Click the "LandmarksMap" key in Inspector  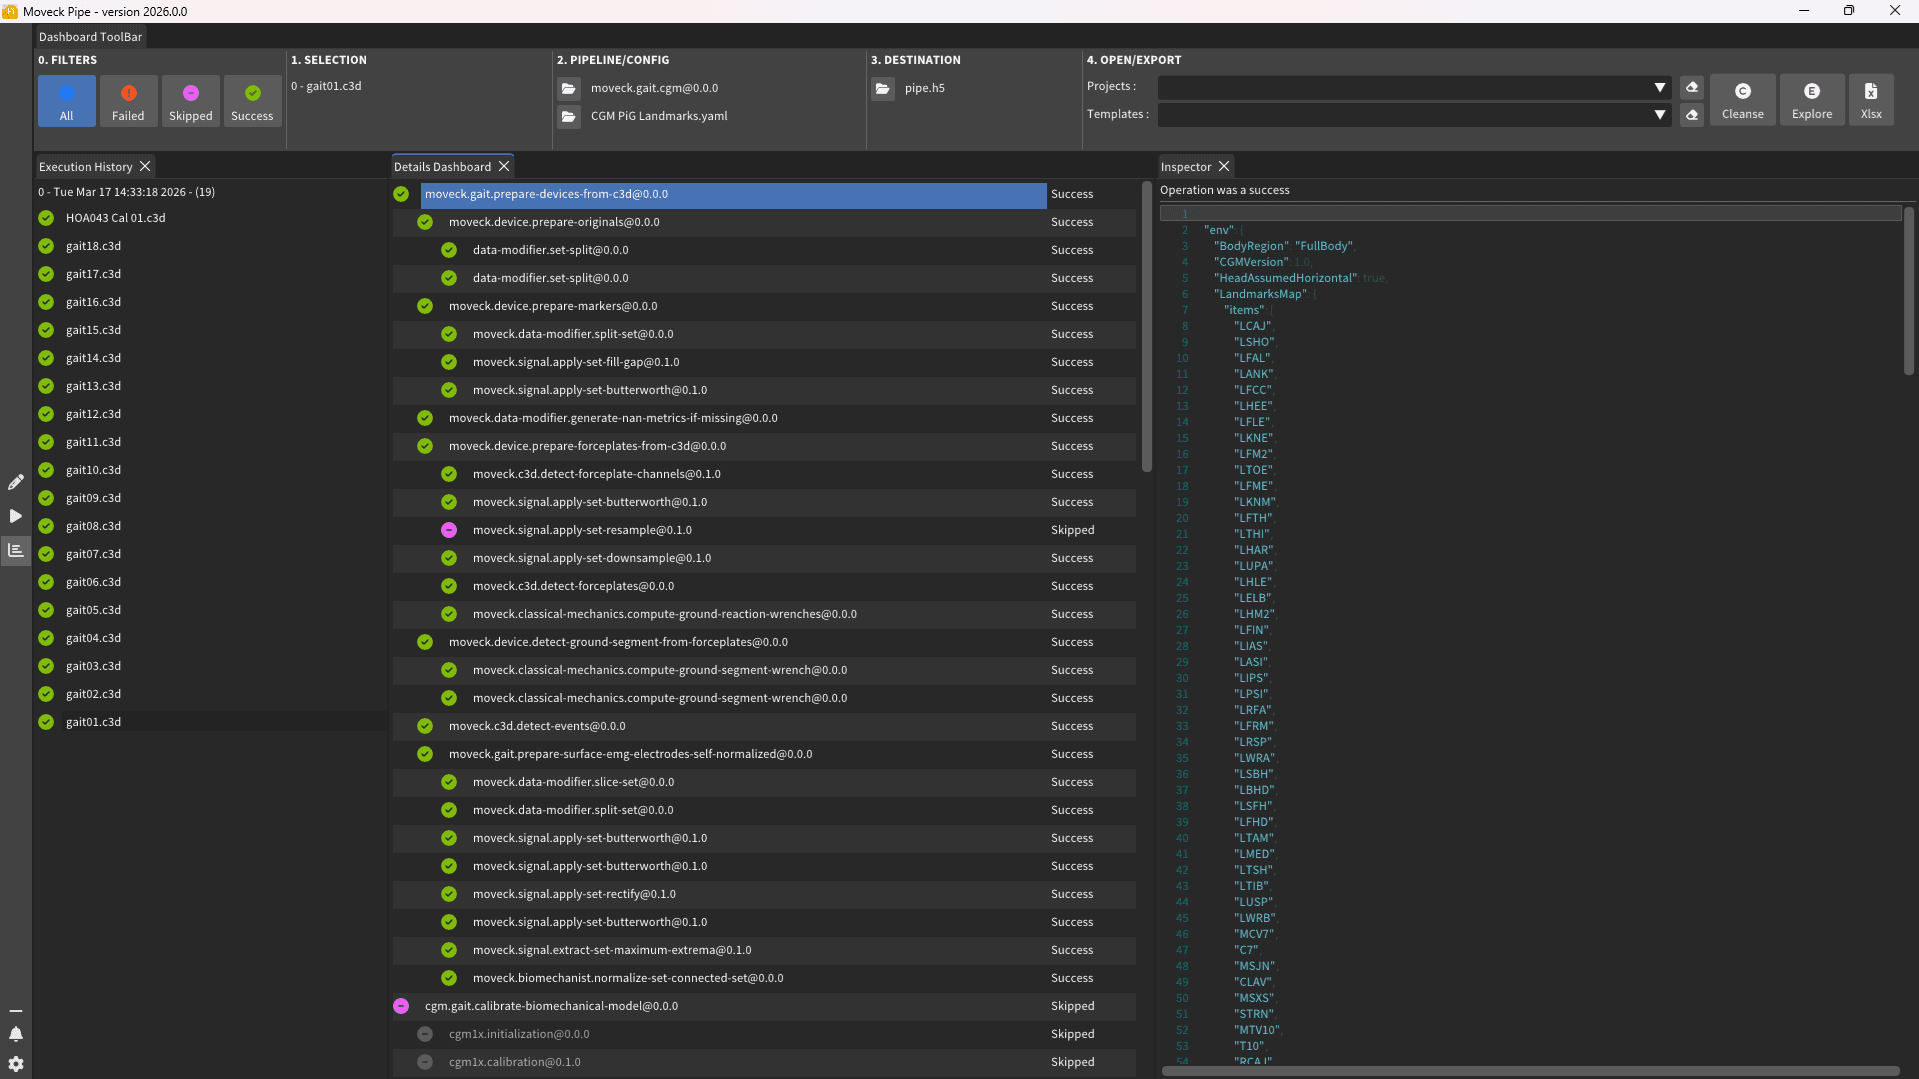[1260, 294]
